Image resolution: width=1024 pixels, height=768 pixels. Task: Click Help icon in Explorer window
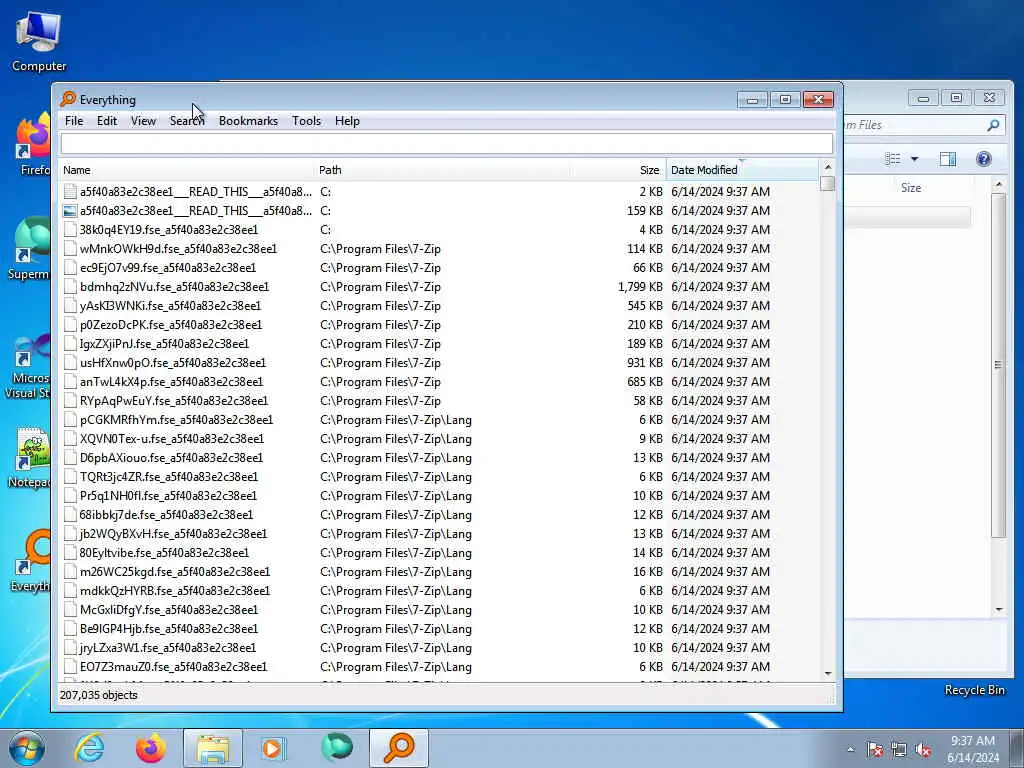point(984,159)
